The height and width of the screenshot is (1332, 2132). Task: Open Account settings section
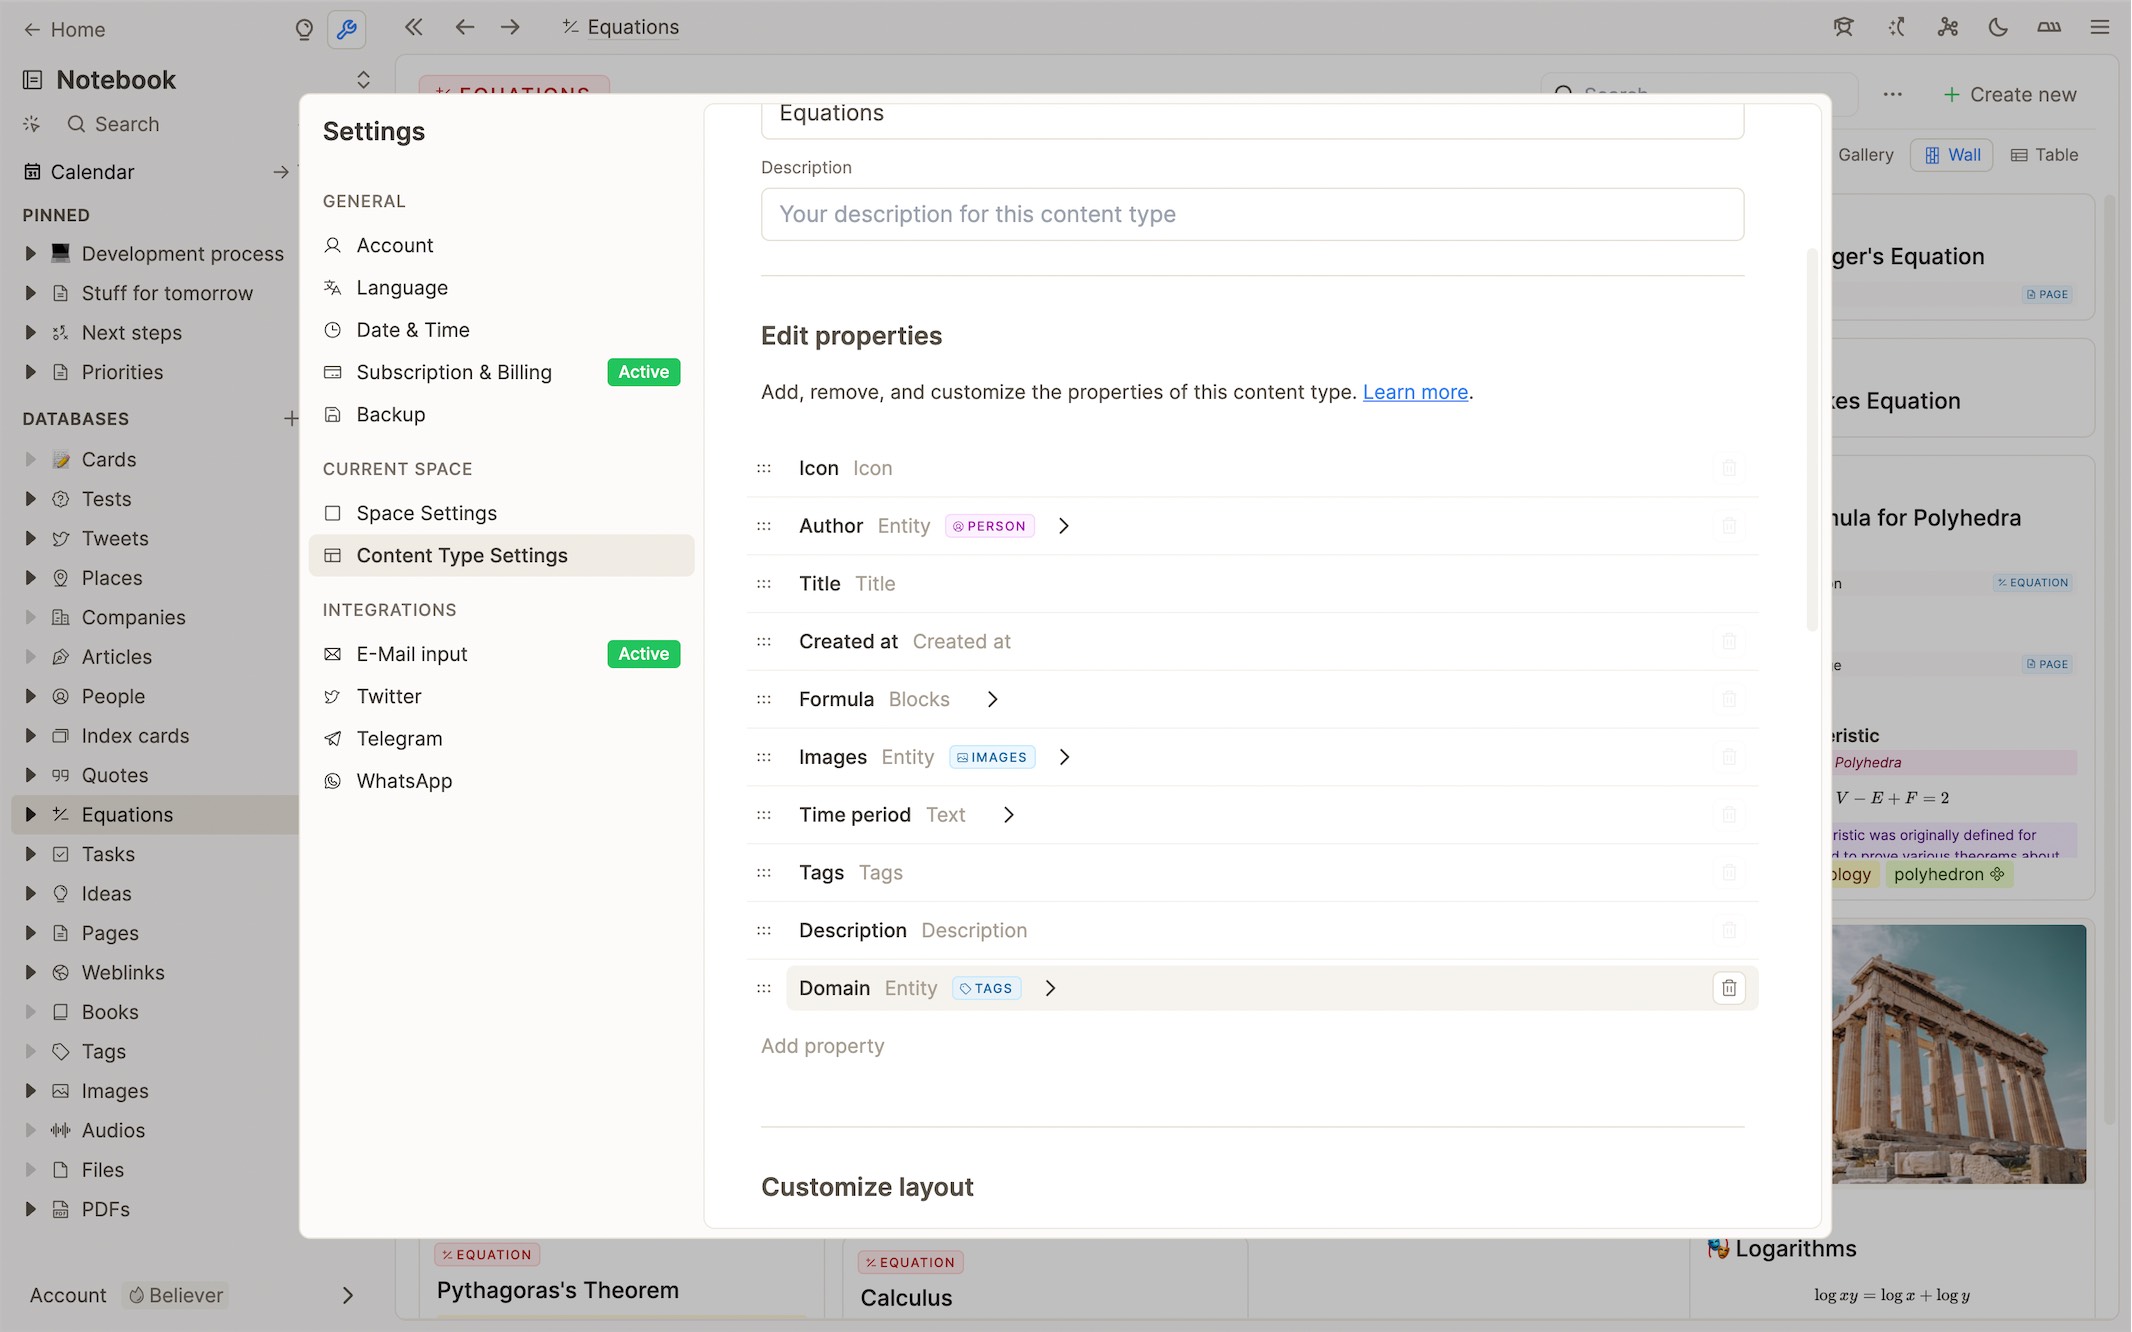coord(501,245)
